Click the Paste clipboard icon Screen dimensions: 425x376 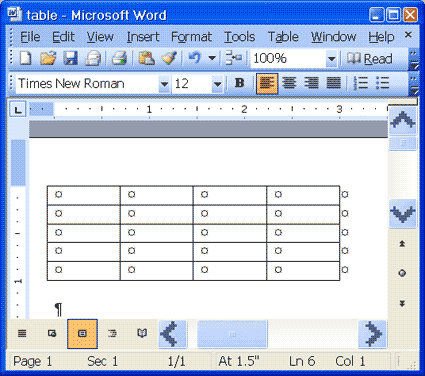click(146, 58)
